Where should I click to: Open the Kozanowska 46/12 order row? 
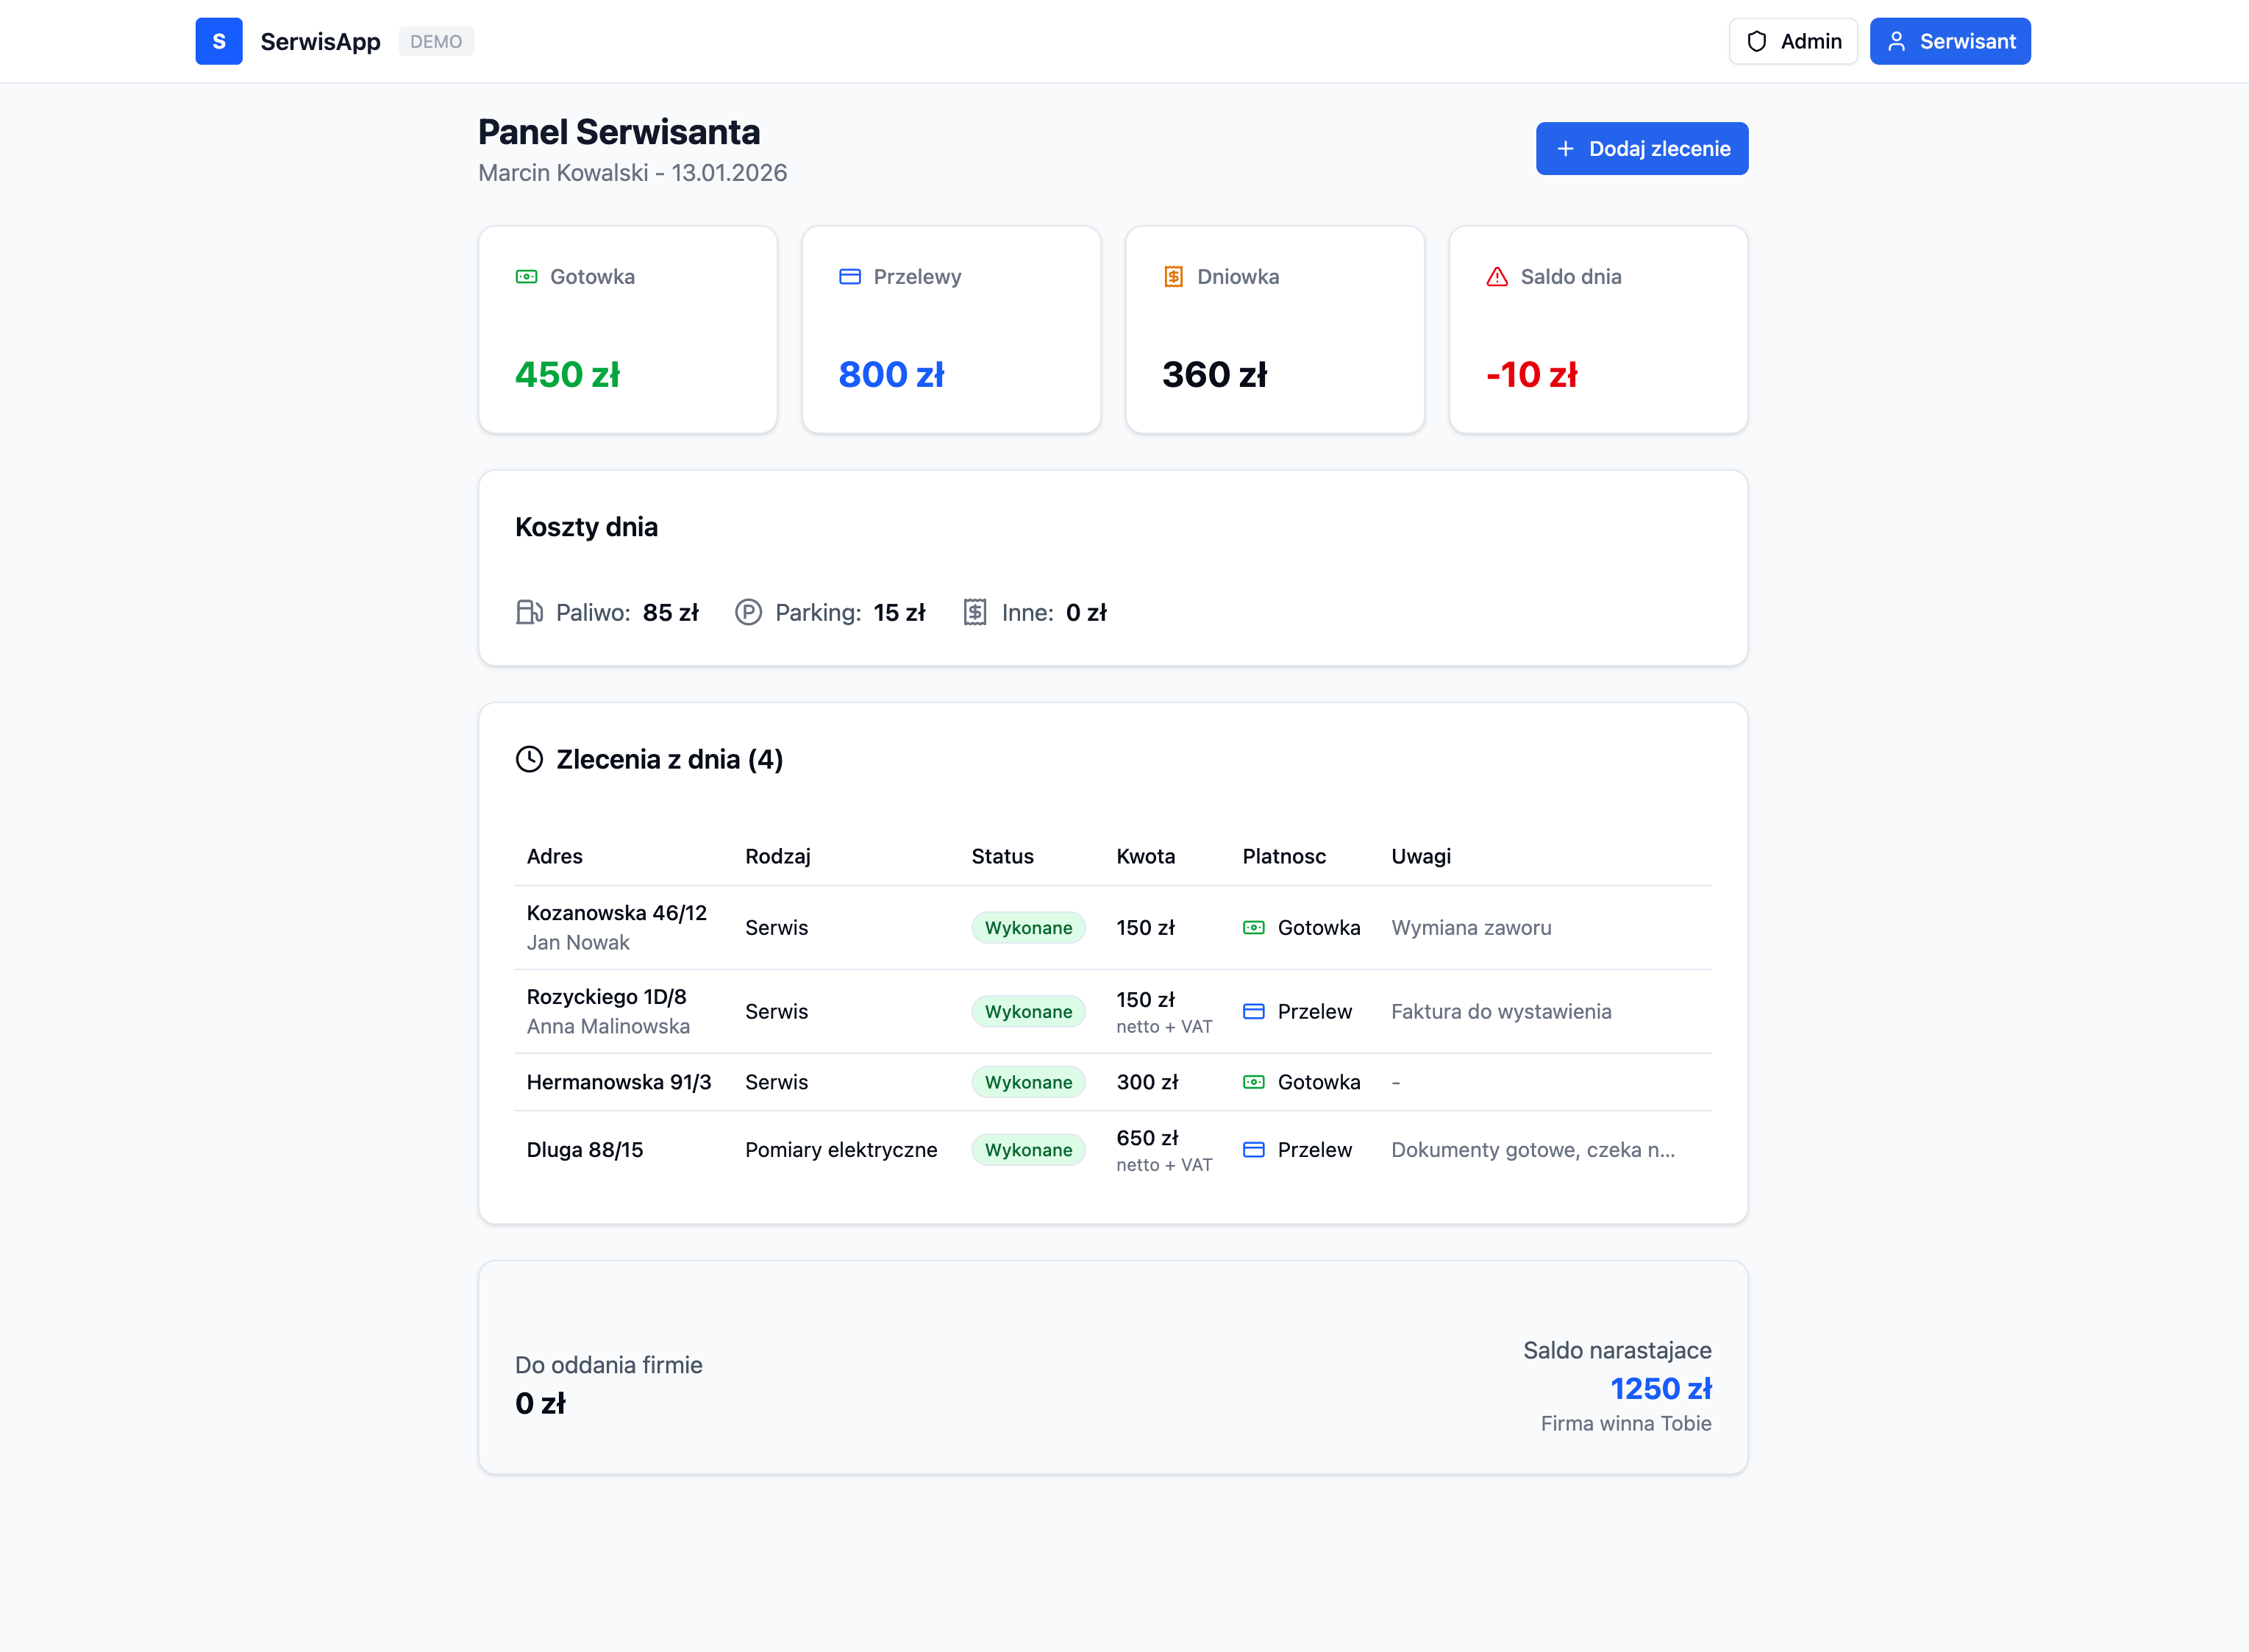click(x=1113, y=927)
